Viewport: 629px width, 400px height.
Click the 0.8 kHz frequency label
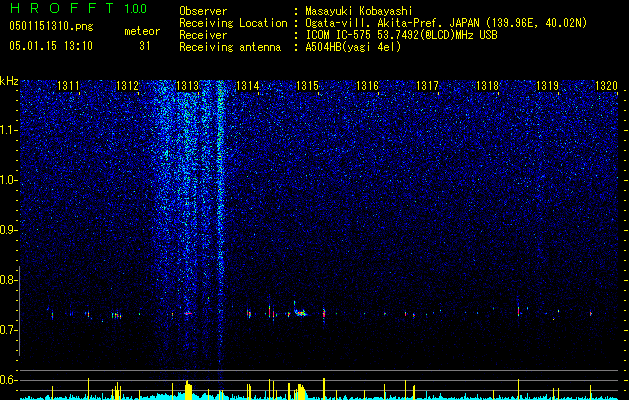click(x=9, y=280)
